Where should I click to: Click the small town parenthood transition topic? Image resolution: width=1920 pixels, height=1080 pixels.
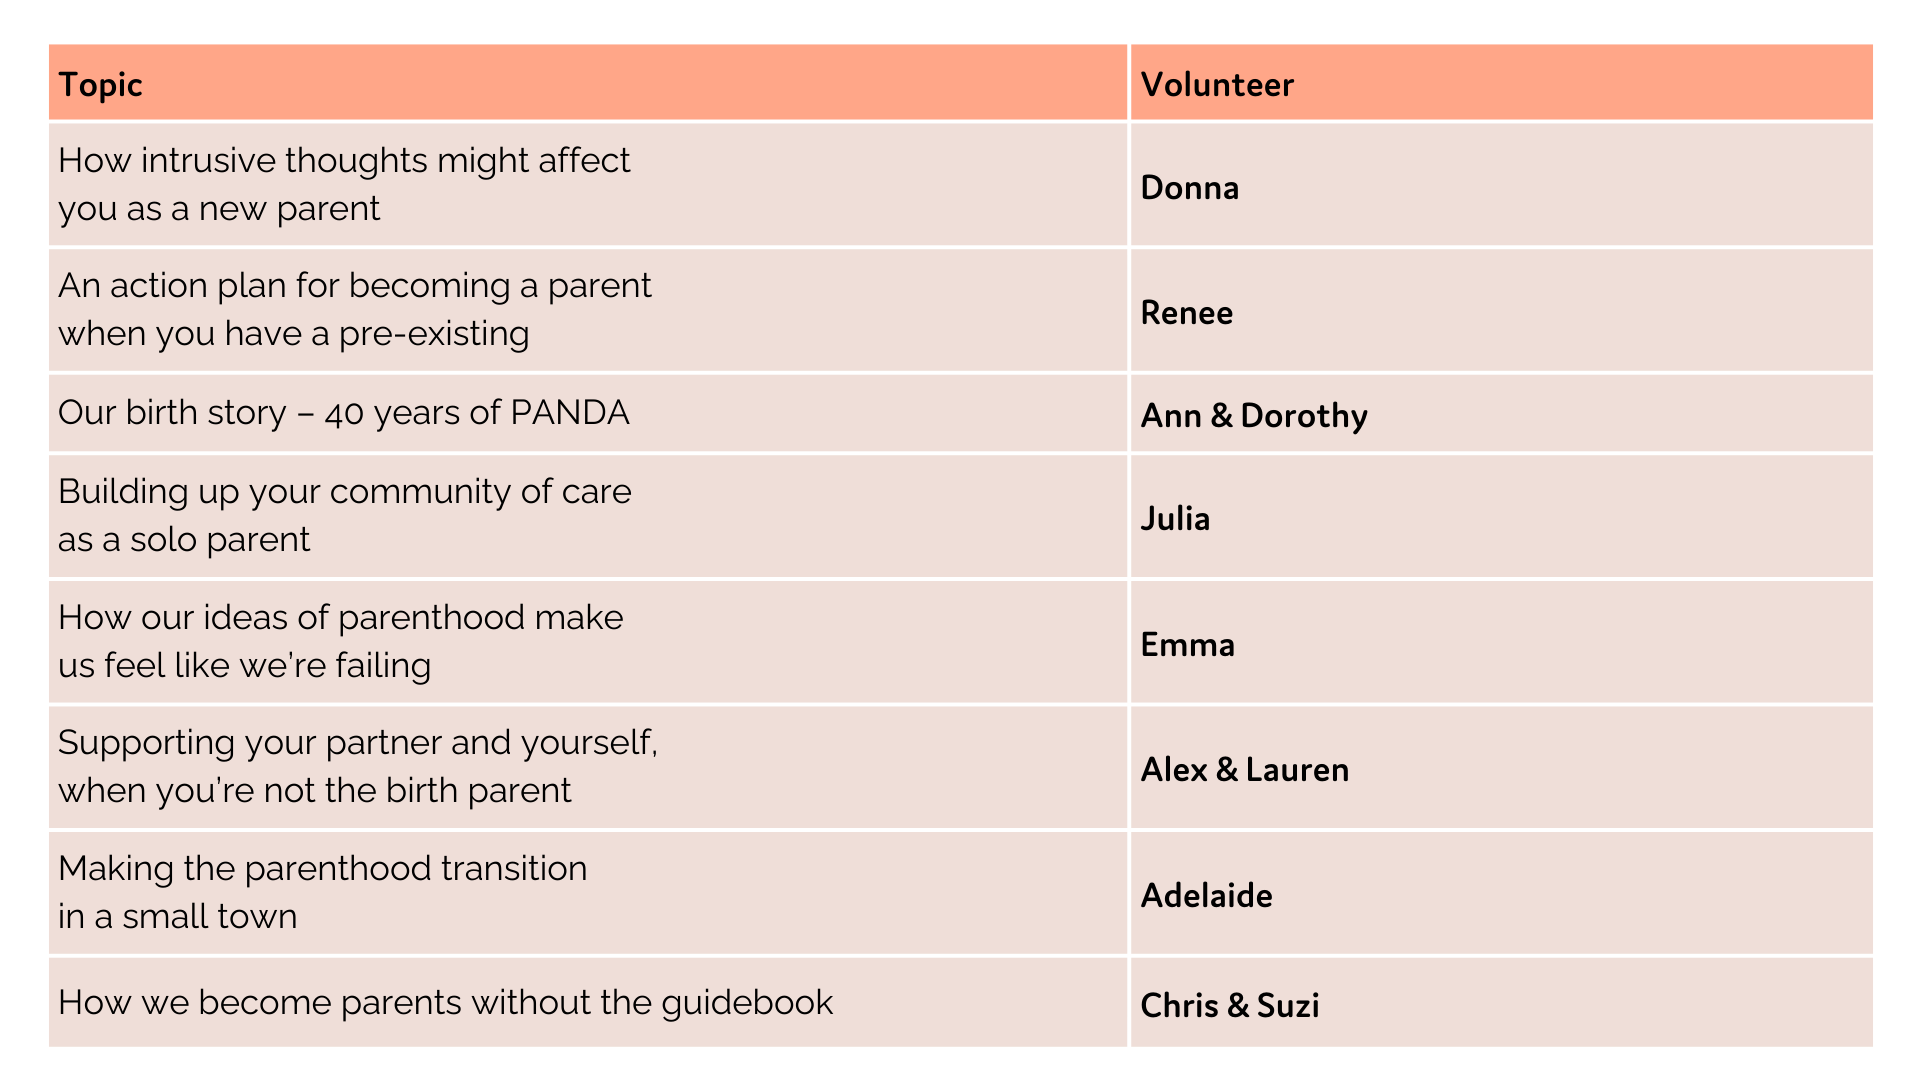tap(588, 893)
